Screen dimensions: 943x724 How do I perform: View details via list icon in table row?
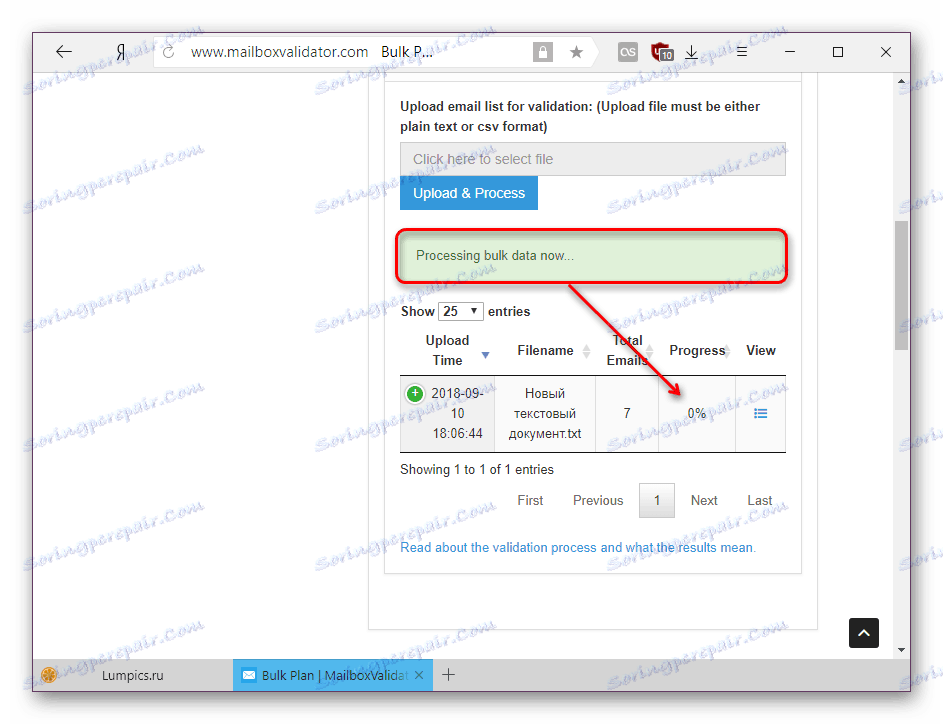760,413
